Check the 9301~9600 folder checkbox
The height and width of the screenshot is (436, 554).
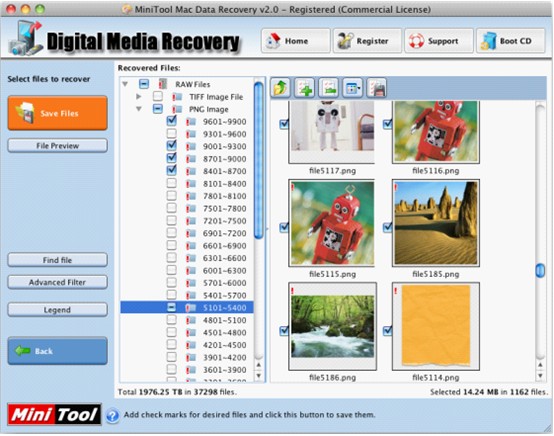171,134
